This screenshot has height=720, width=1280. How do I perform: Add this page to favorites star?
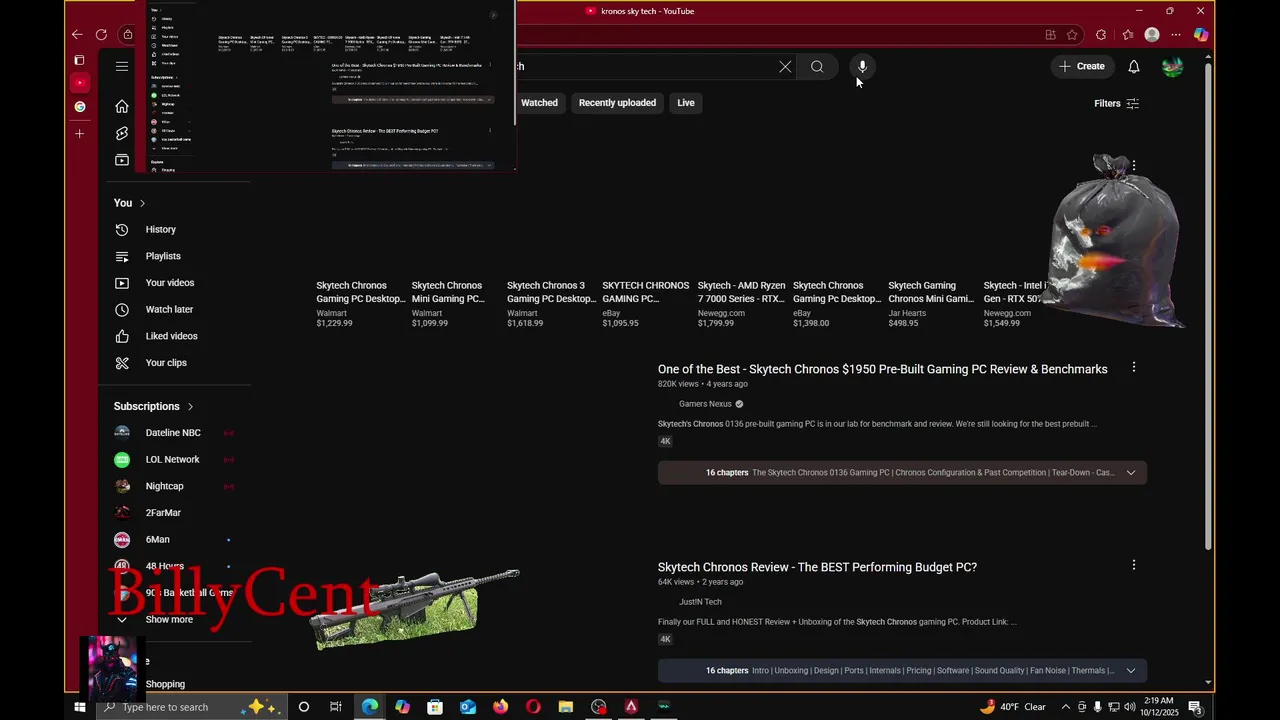pyautogui.click(x=1072, y=34)
